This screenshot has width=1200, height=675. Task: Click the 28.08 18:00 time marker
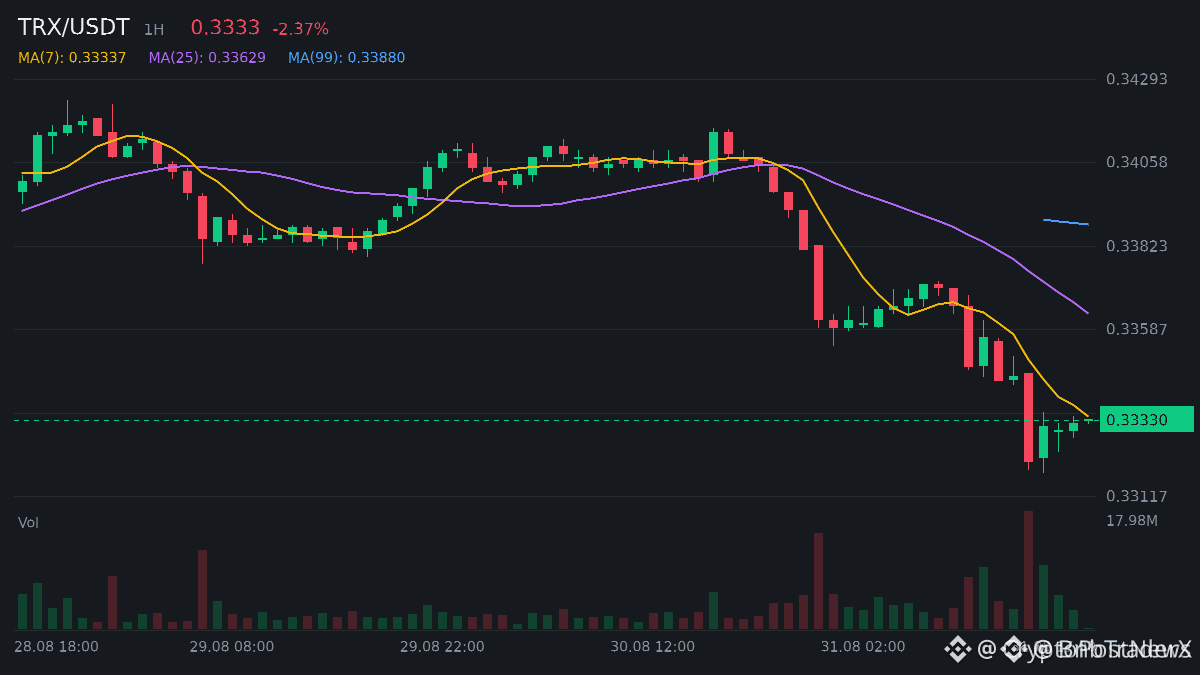click(x=56, y=647)
